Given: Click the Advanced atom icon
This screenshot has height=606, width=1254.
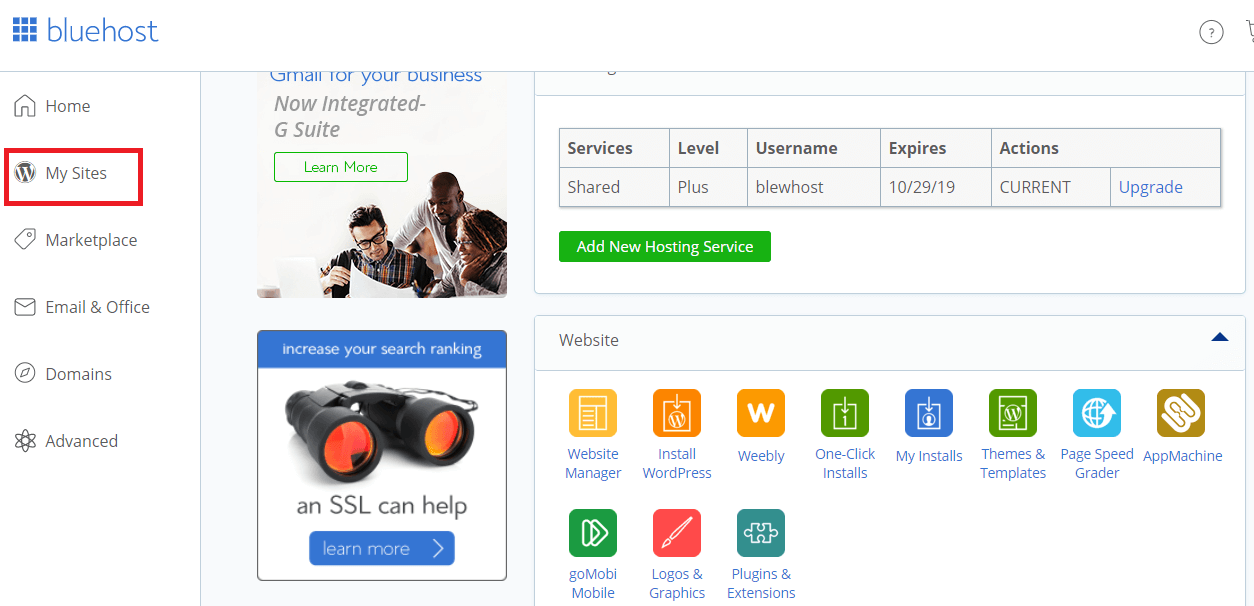Looking at the screenshot, I should (x=25, y=441).
